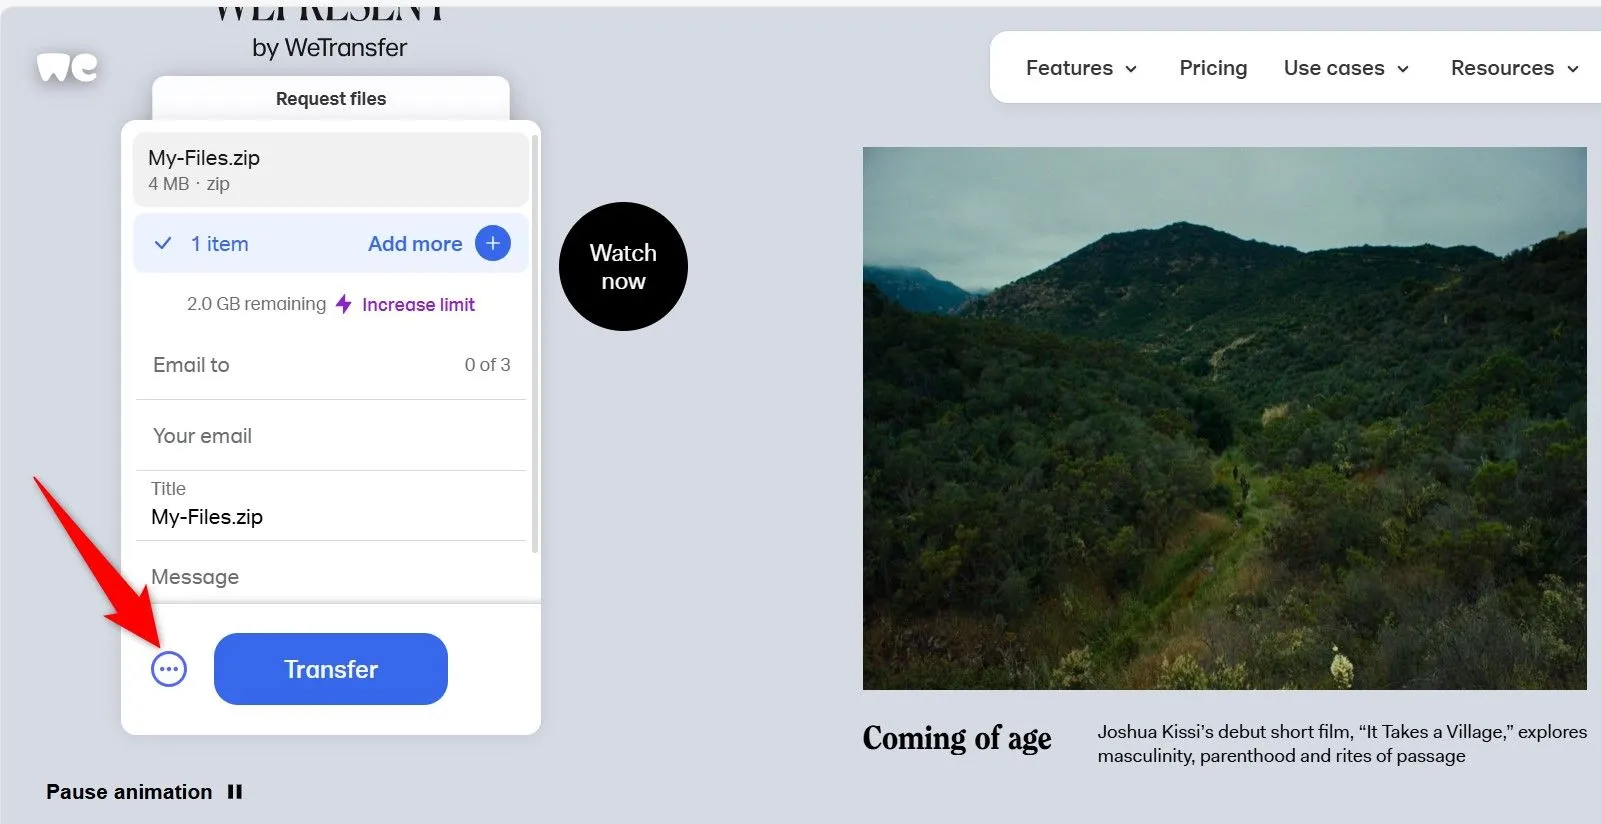Image resolution: width=1601 pixels, height=824 pixels.
Task: Focus the Your email field
Action: coord(331,436)
